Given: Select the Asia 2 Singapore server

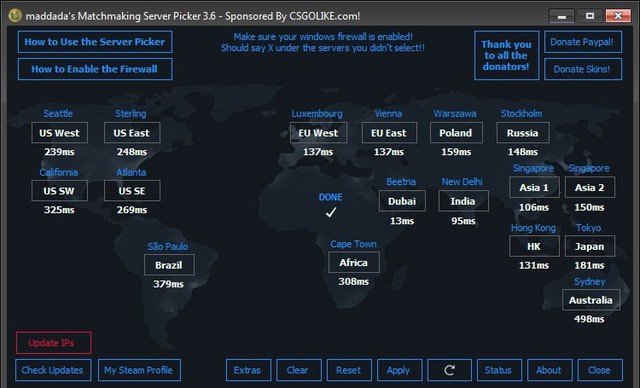Looking at the screenshot, I should click(590, 188).
